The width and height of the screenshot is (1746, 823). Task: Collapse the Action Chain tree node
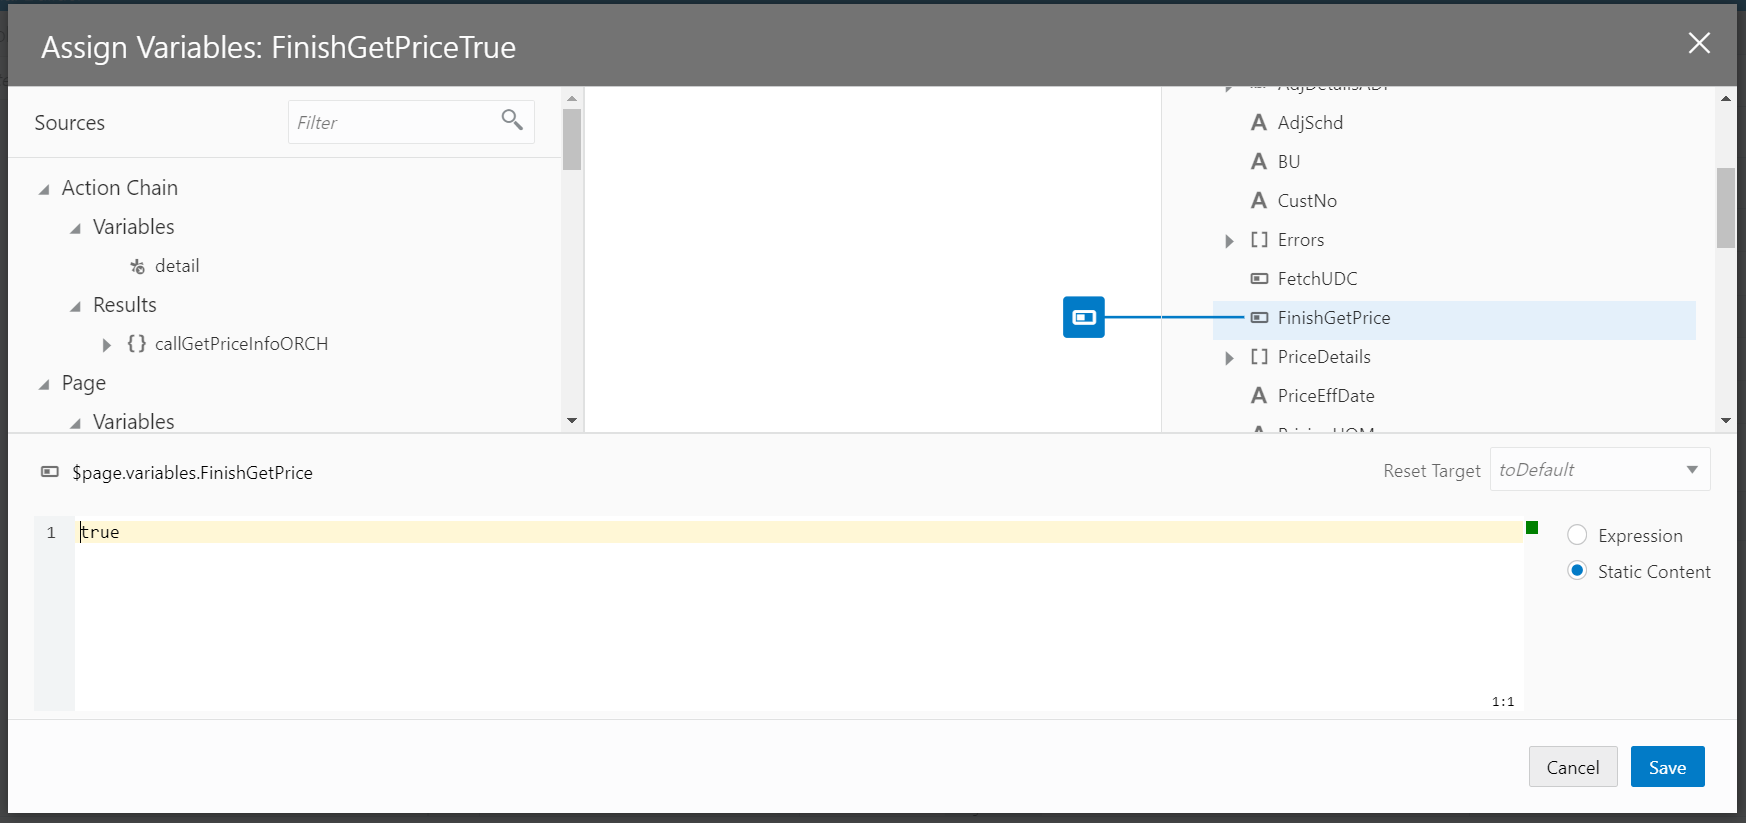click(x=44, y=189)
